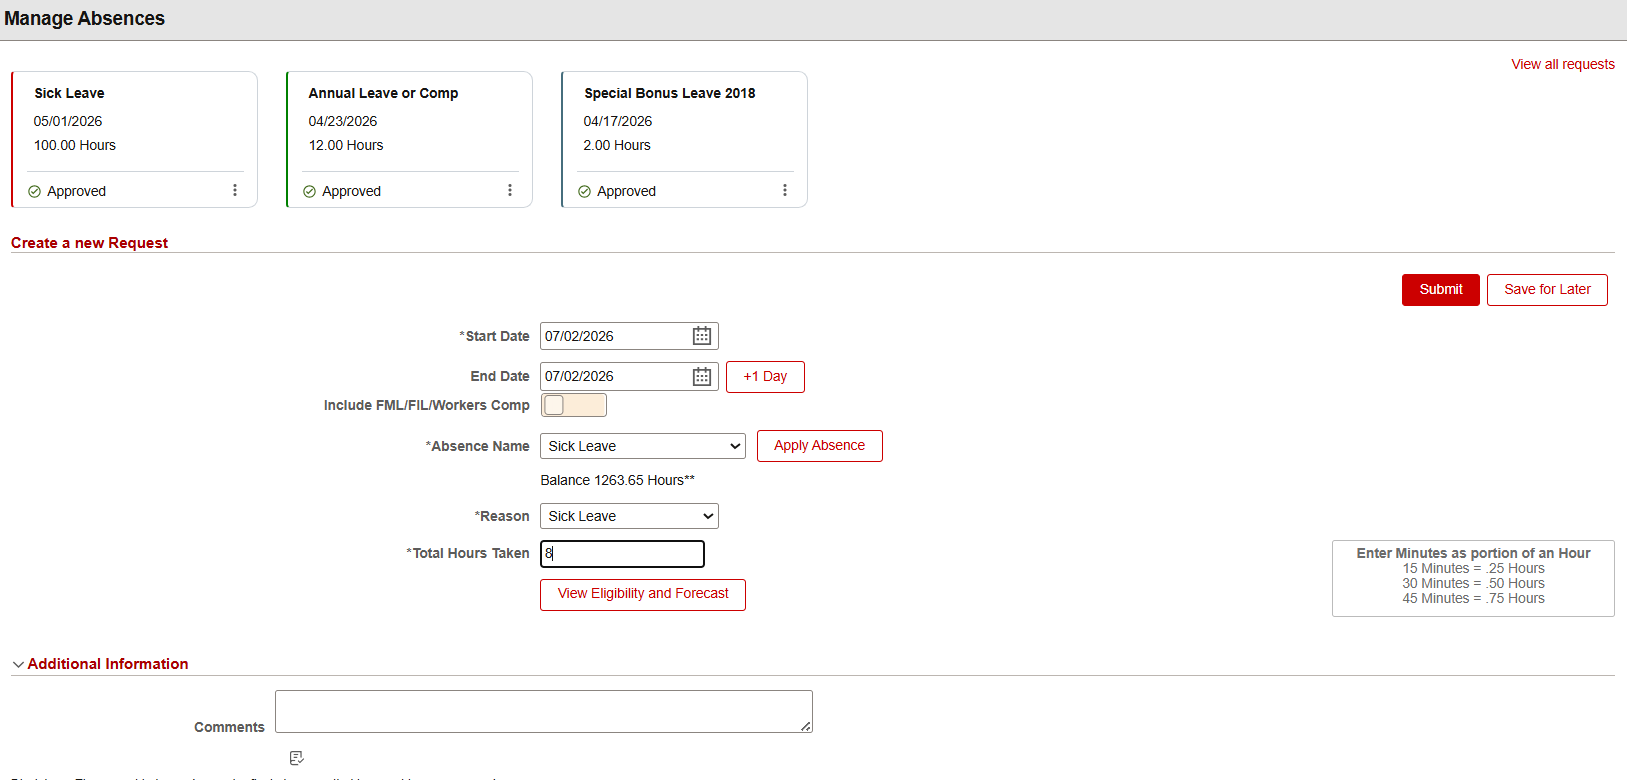Click Approved status icon on Annual Leave card

point(309,191)
